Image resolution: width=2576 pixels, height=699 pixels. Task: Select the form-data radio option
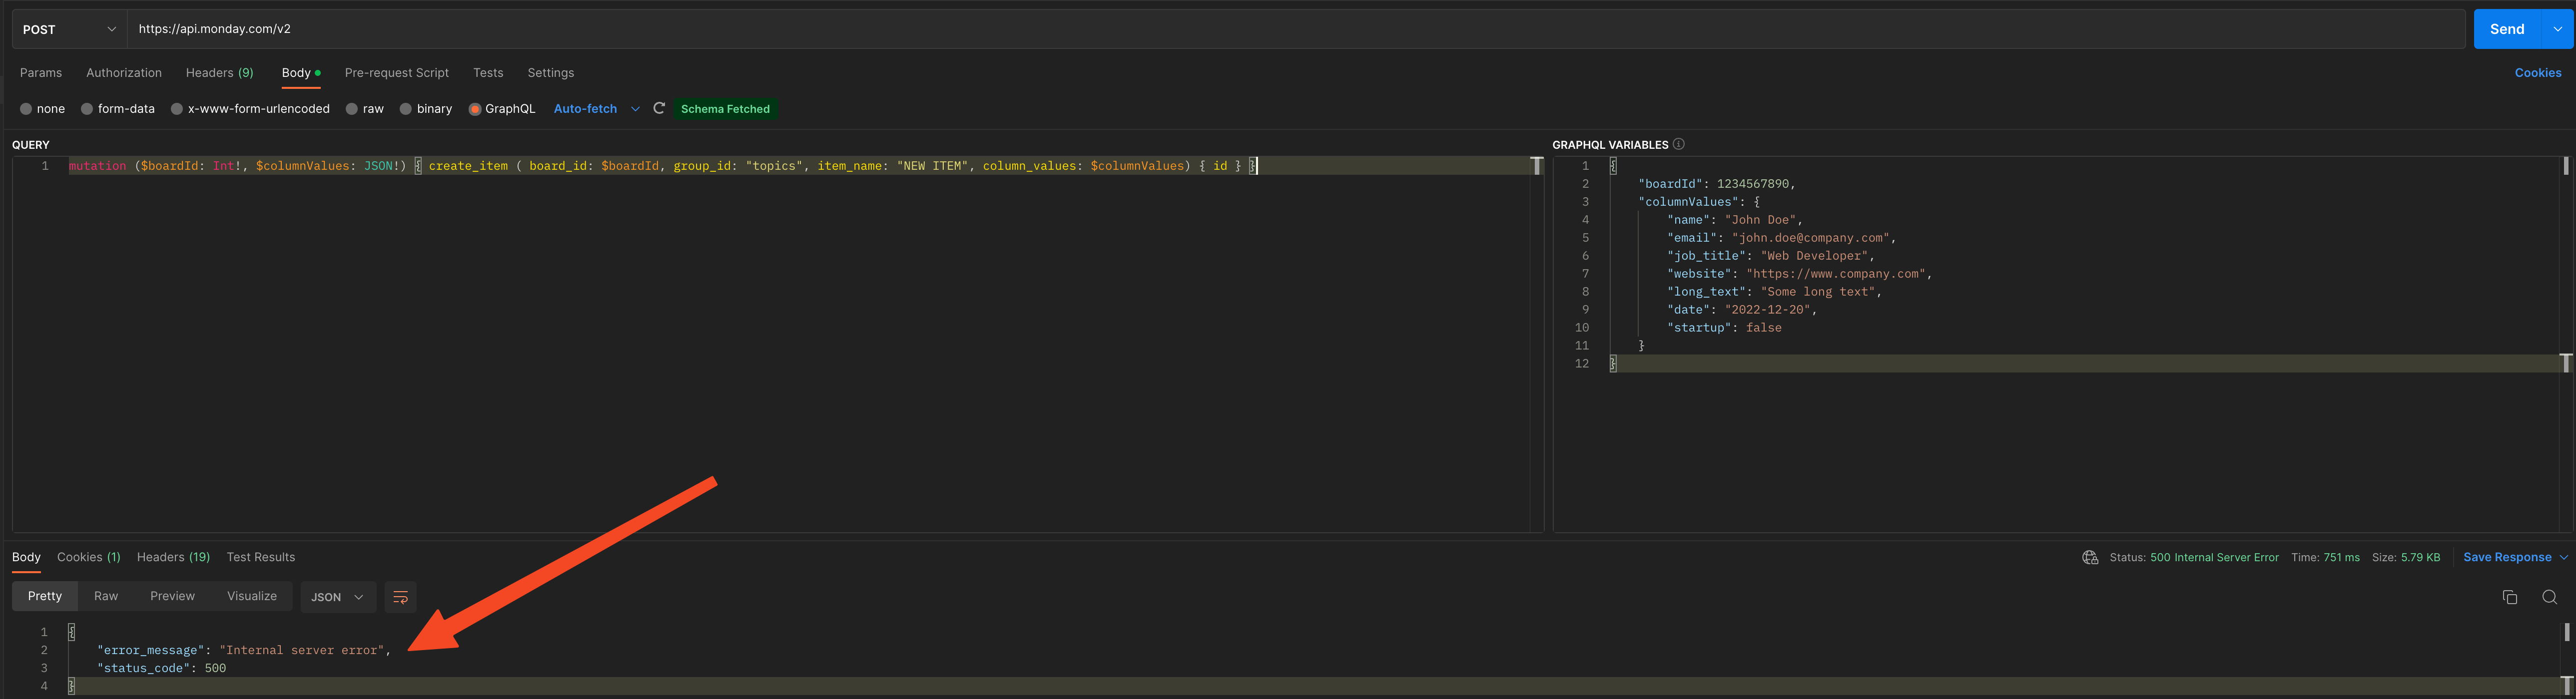coord(87,109)
